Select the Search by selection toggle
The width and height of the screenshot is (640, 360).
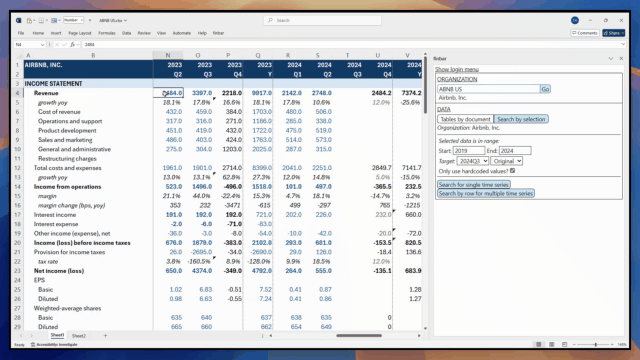click(x=521, y=119)
